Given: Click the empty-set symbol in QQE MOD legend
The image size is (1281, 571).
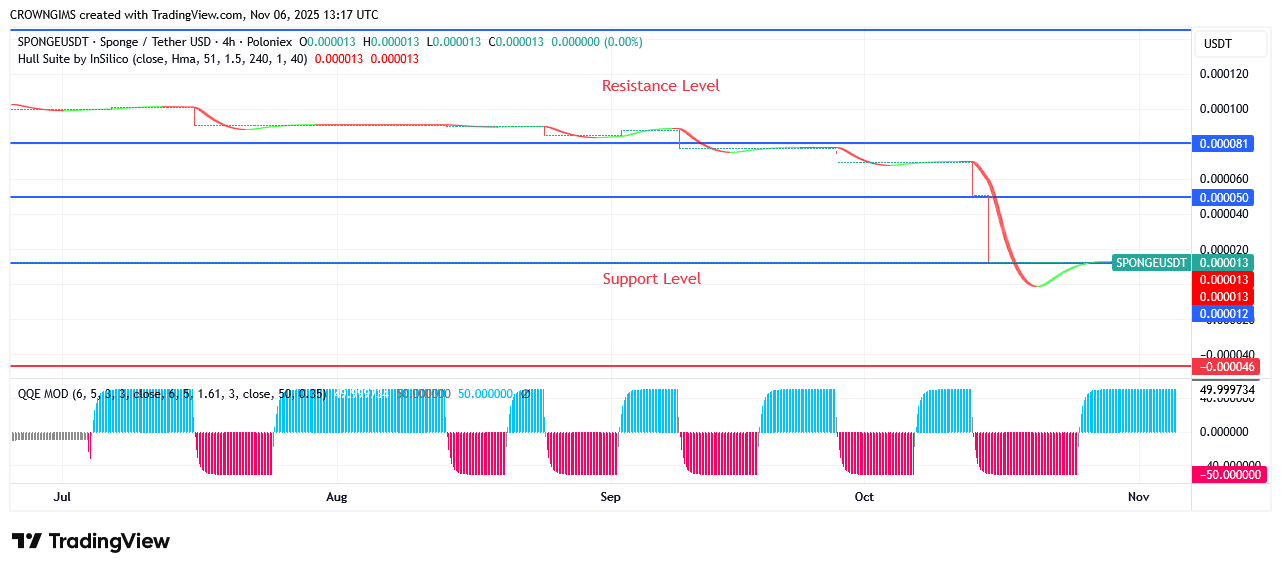Looking at the screenshot, I should click(526, 394).
